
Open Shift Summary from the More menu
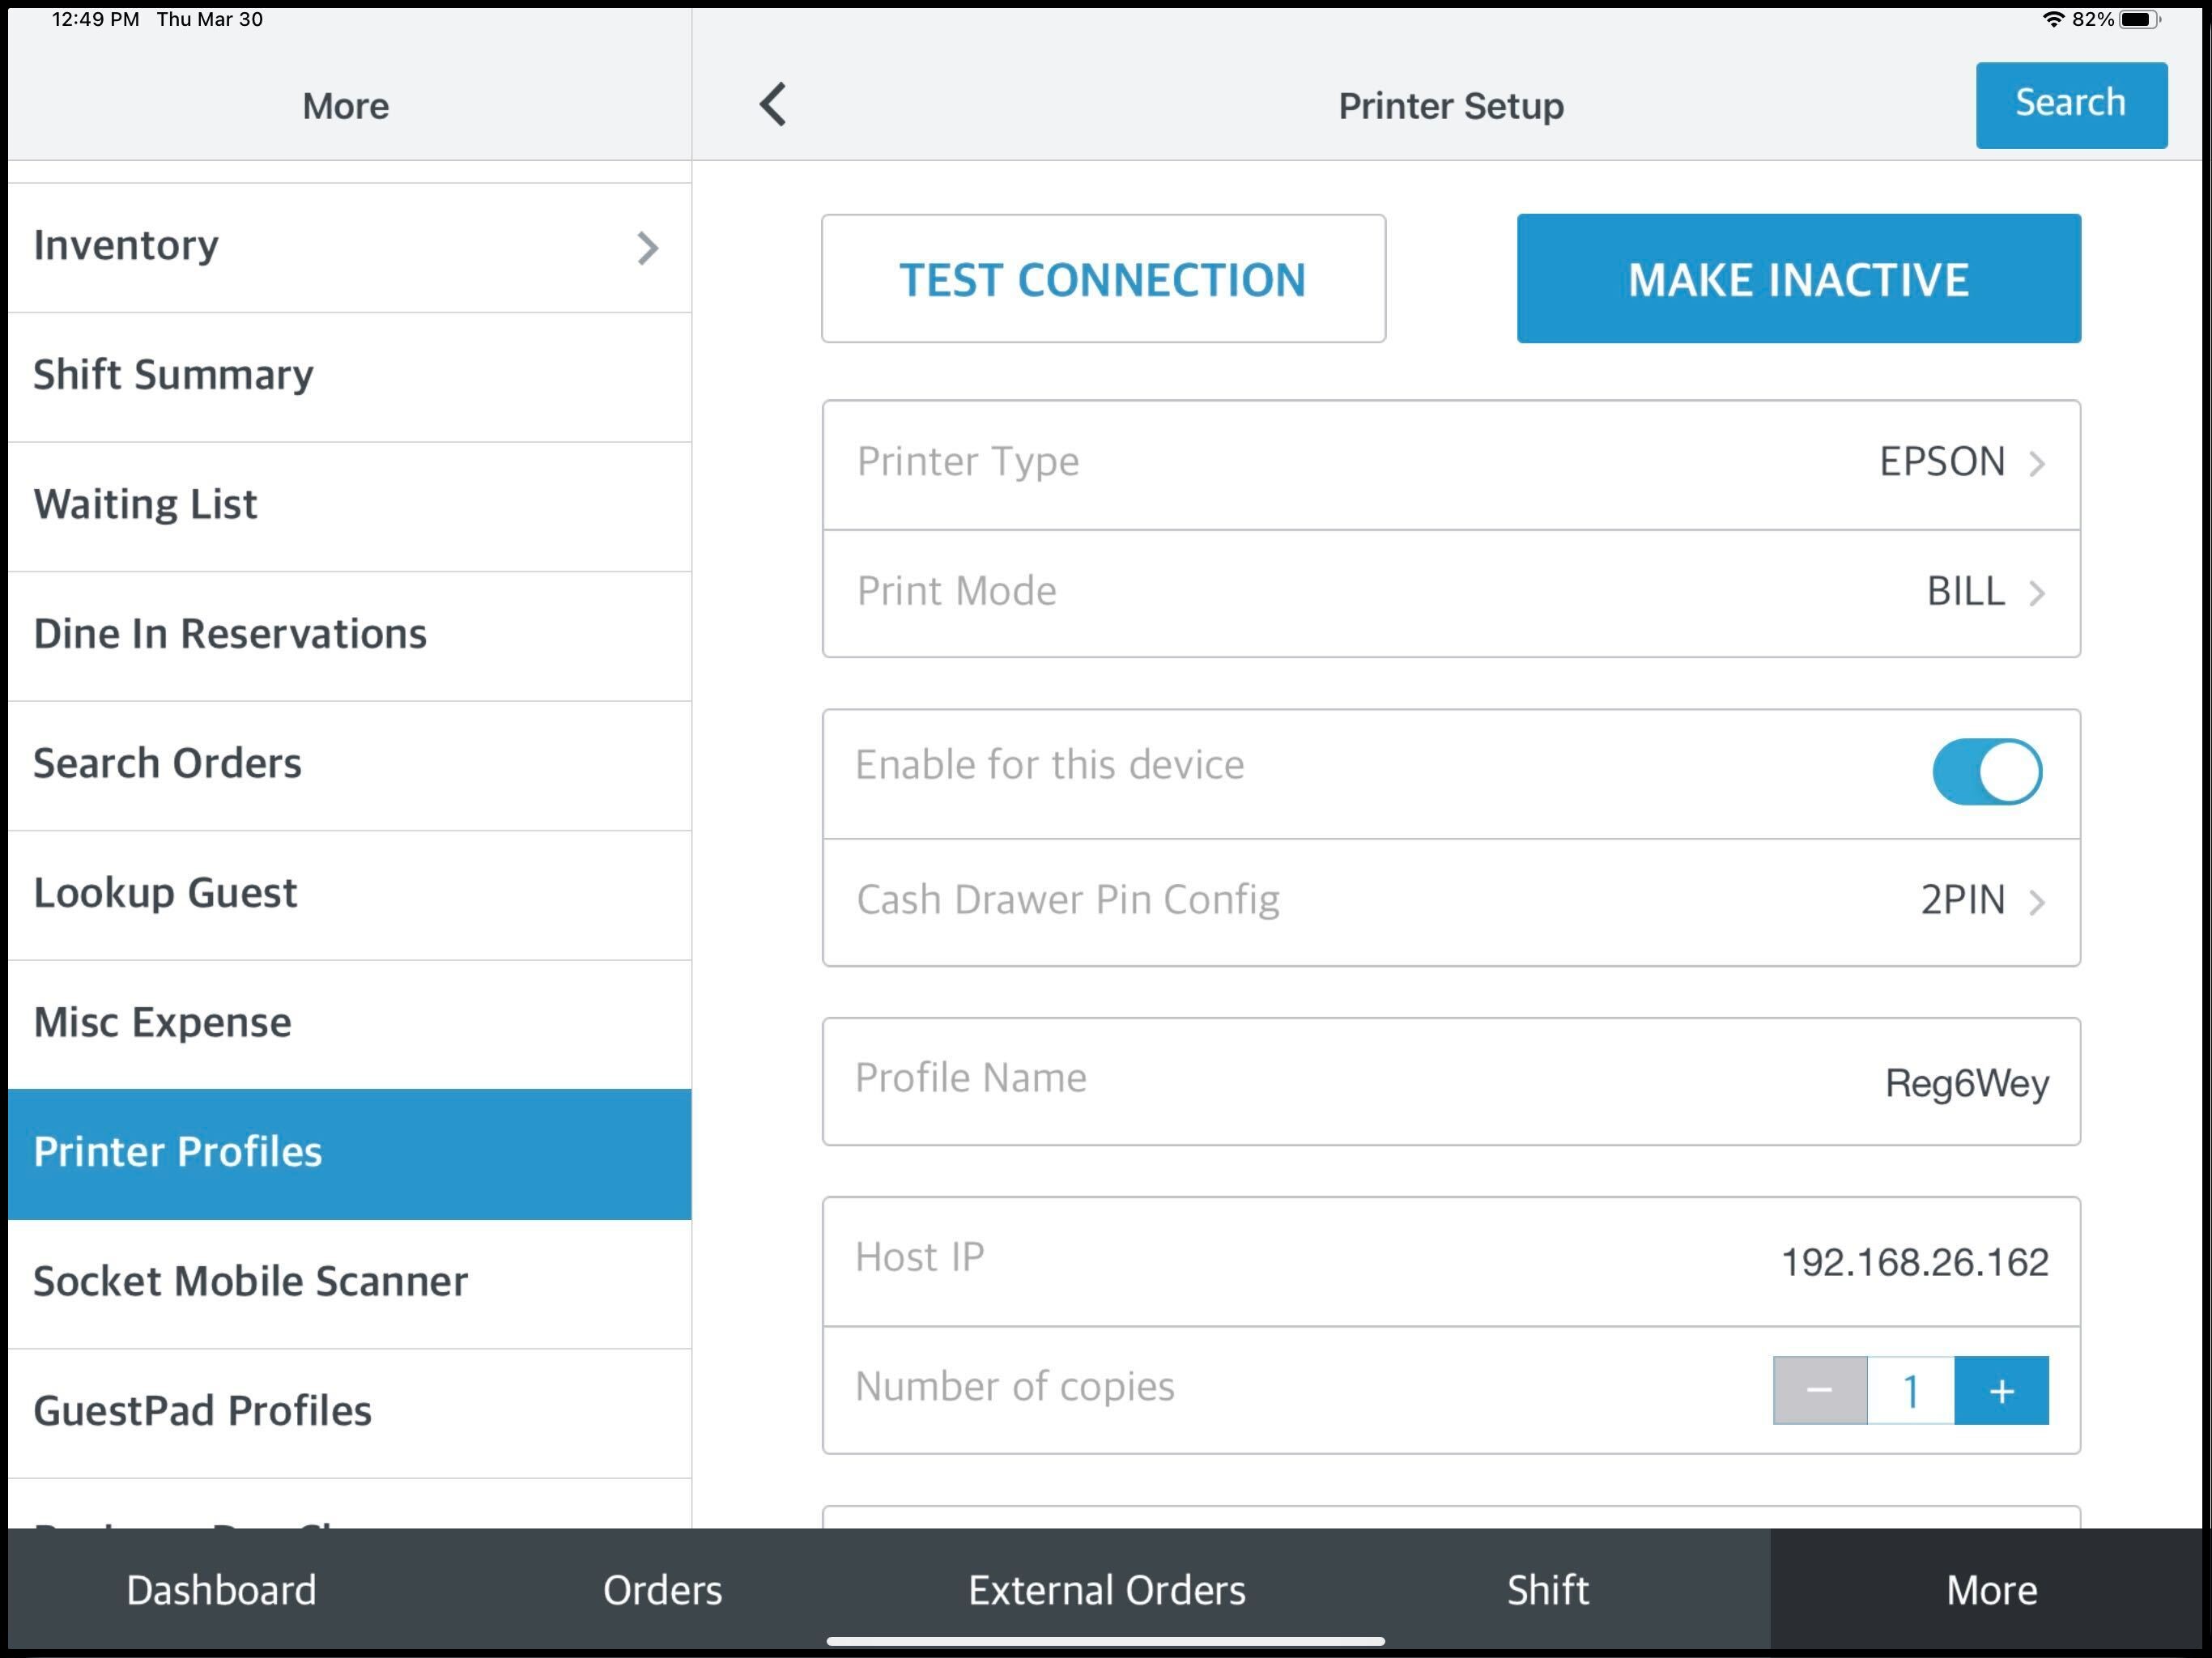point(347,375)
